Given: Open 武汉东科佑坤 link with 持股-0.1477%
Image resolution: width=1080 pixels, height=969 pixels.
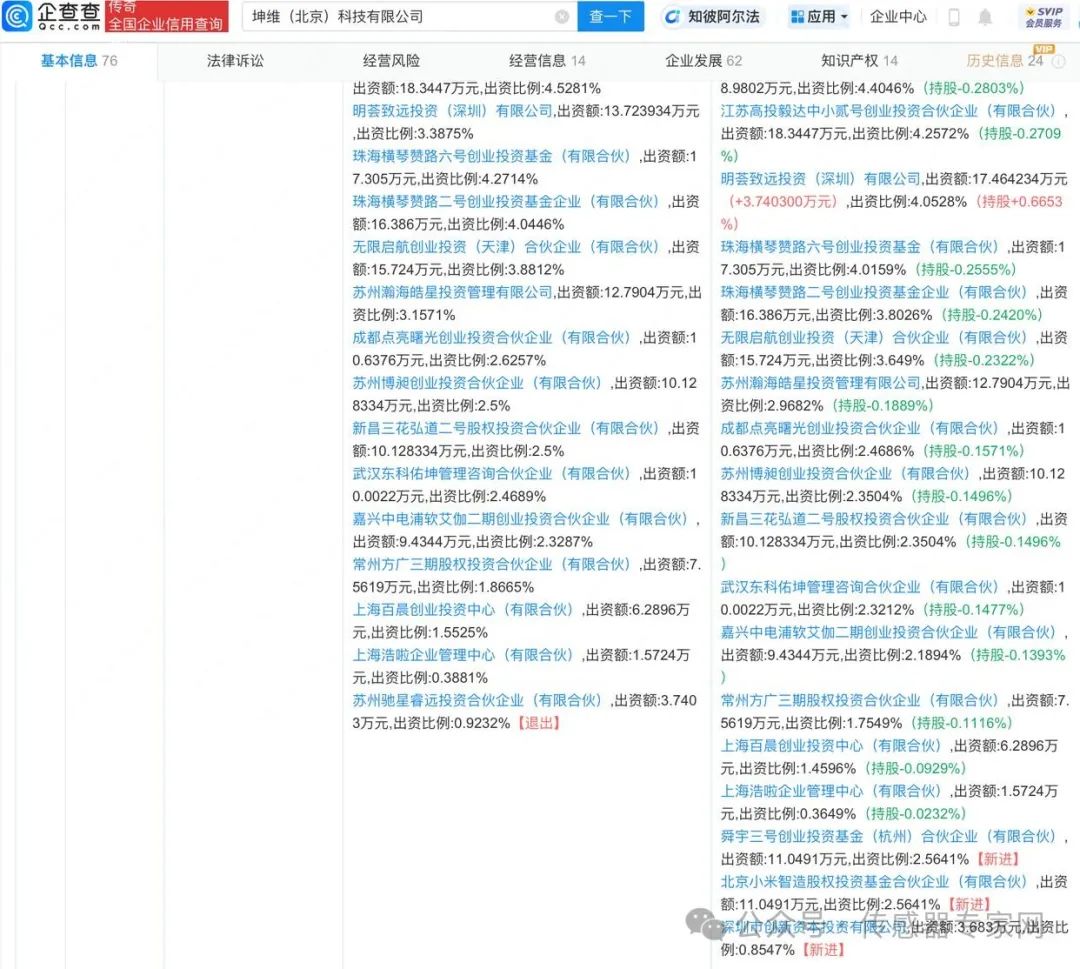Looking at the screenshot, I should coord(861,587).
